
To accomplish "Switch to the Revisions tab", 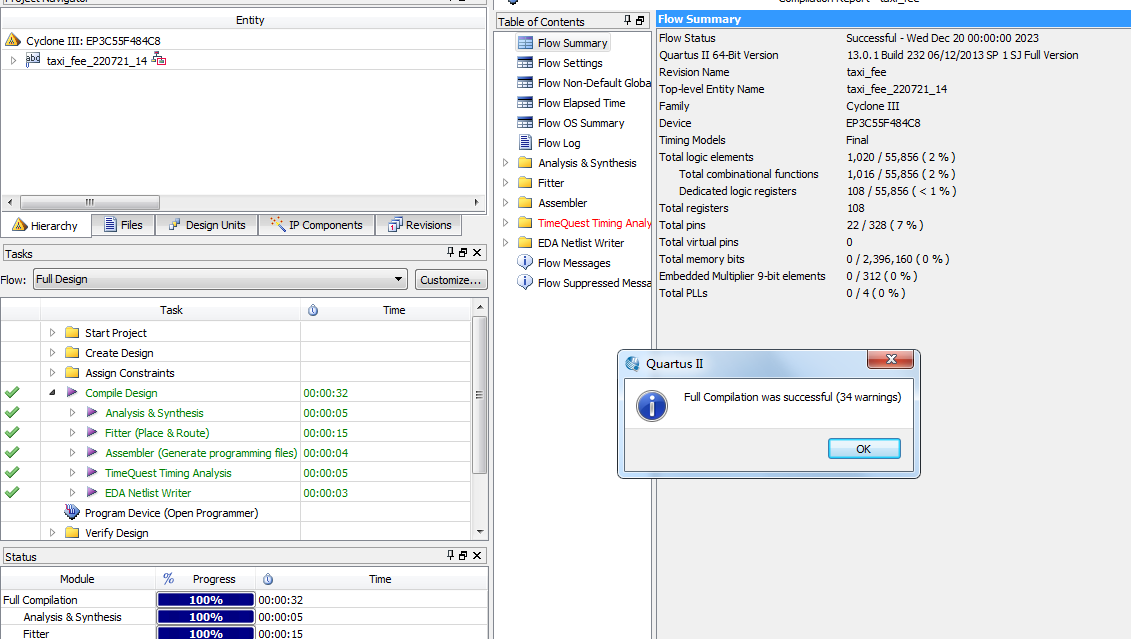I will 420,225.
